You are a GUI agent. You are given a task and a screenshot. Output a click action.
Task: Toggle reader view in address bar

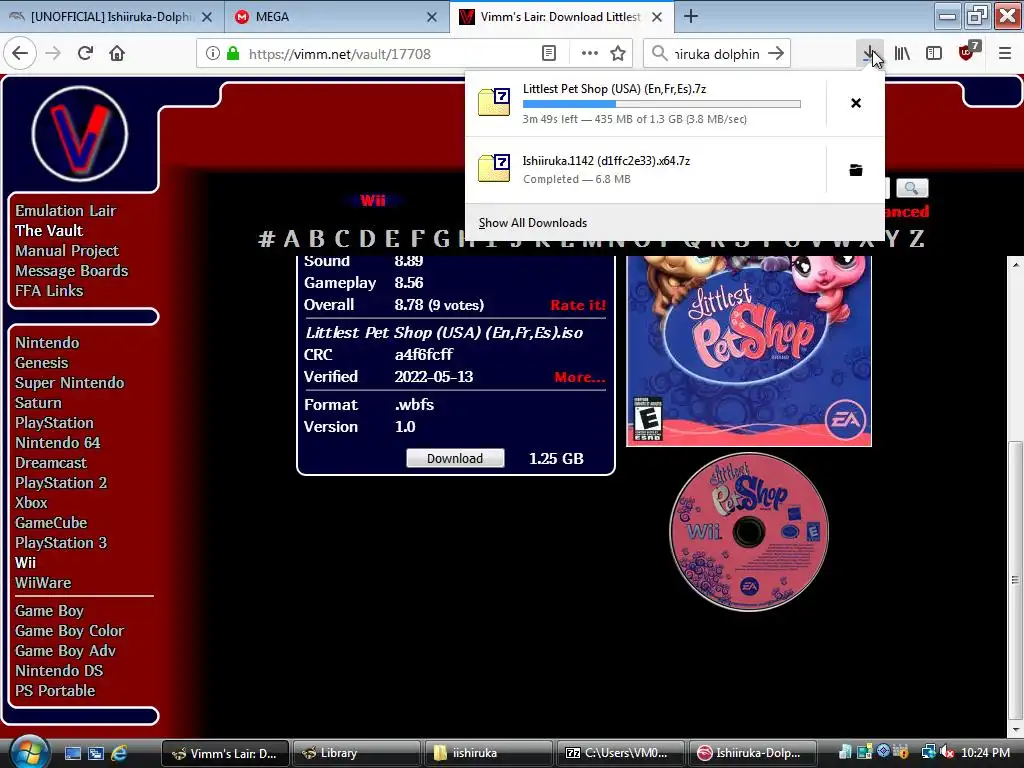[x=549, y=54]
